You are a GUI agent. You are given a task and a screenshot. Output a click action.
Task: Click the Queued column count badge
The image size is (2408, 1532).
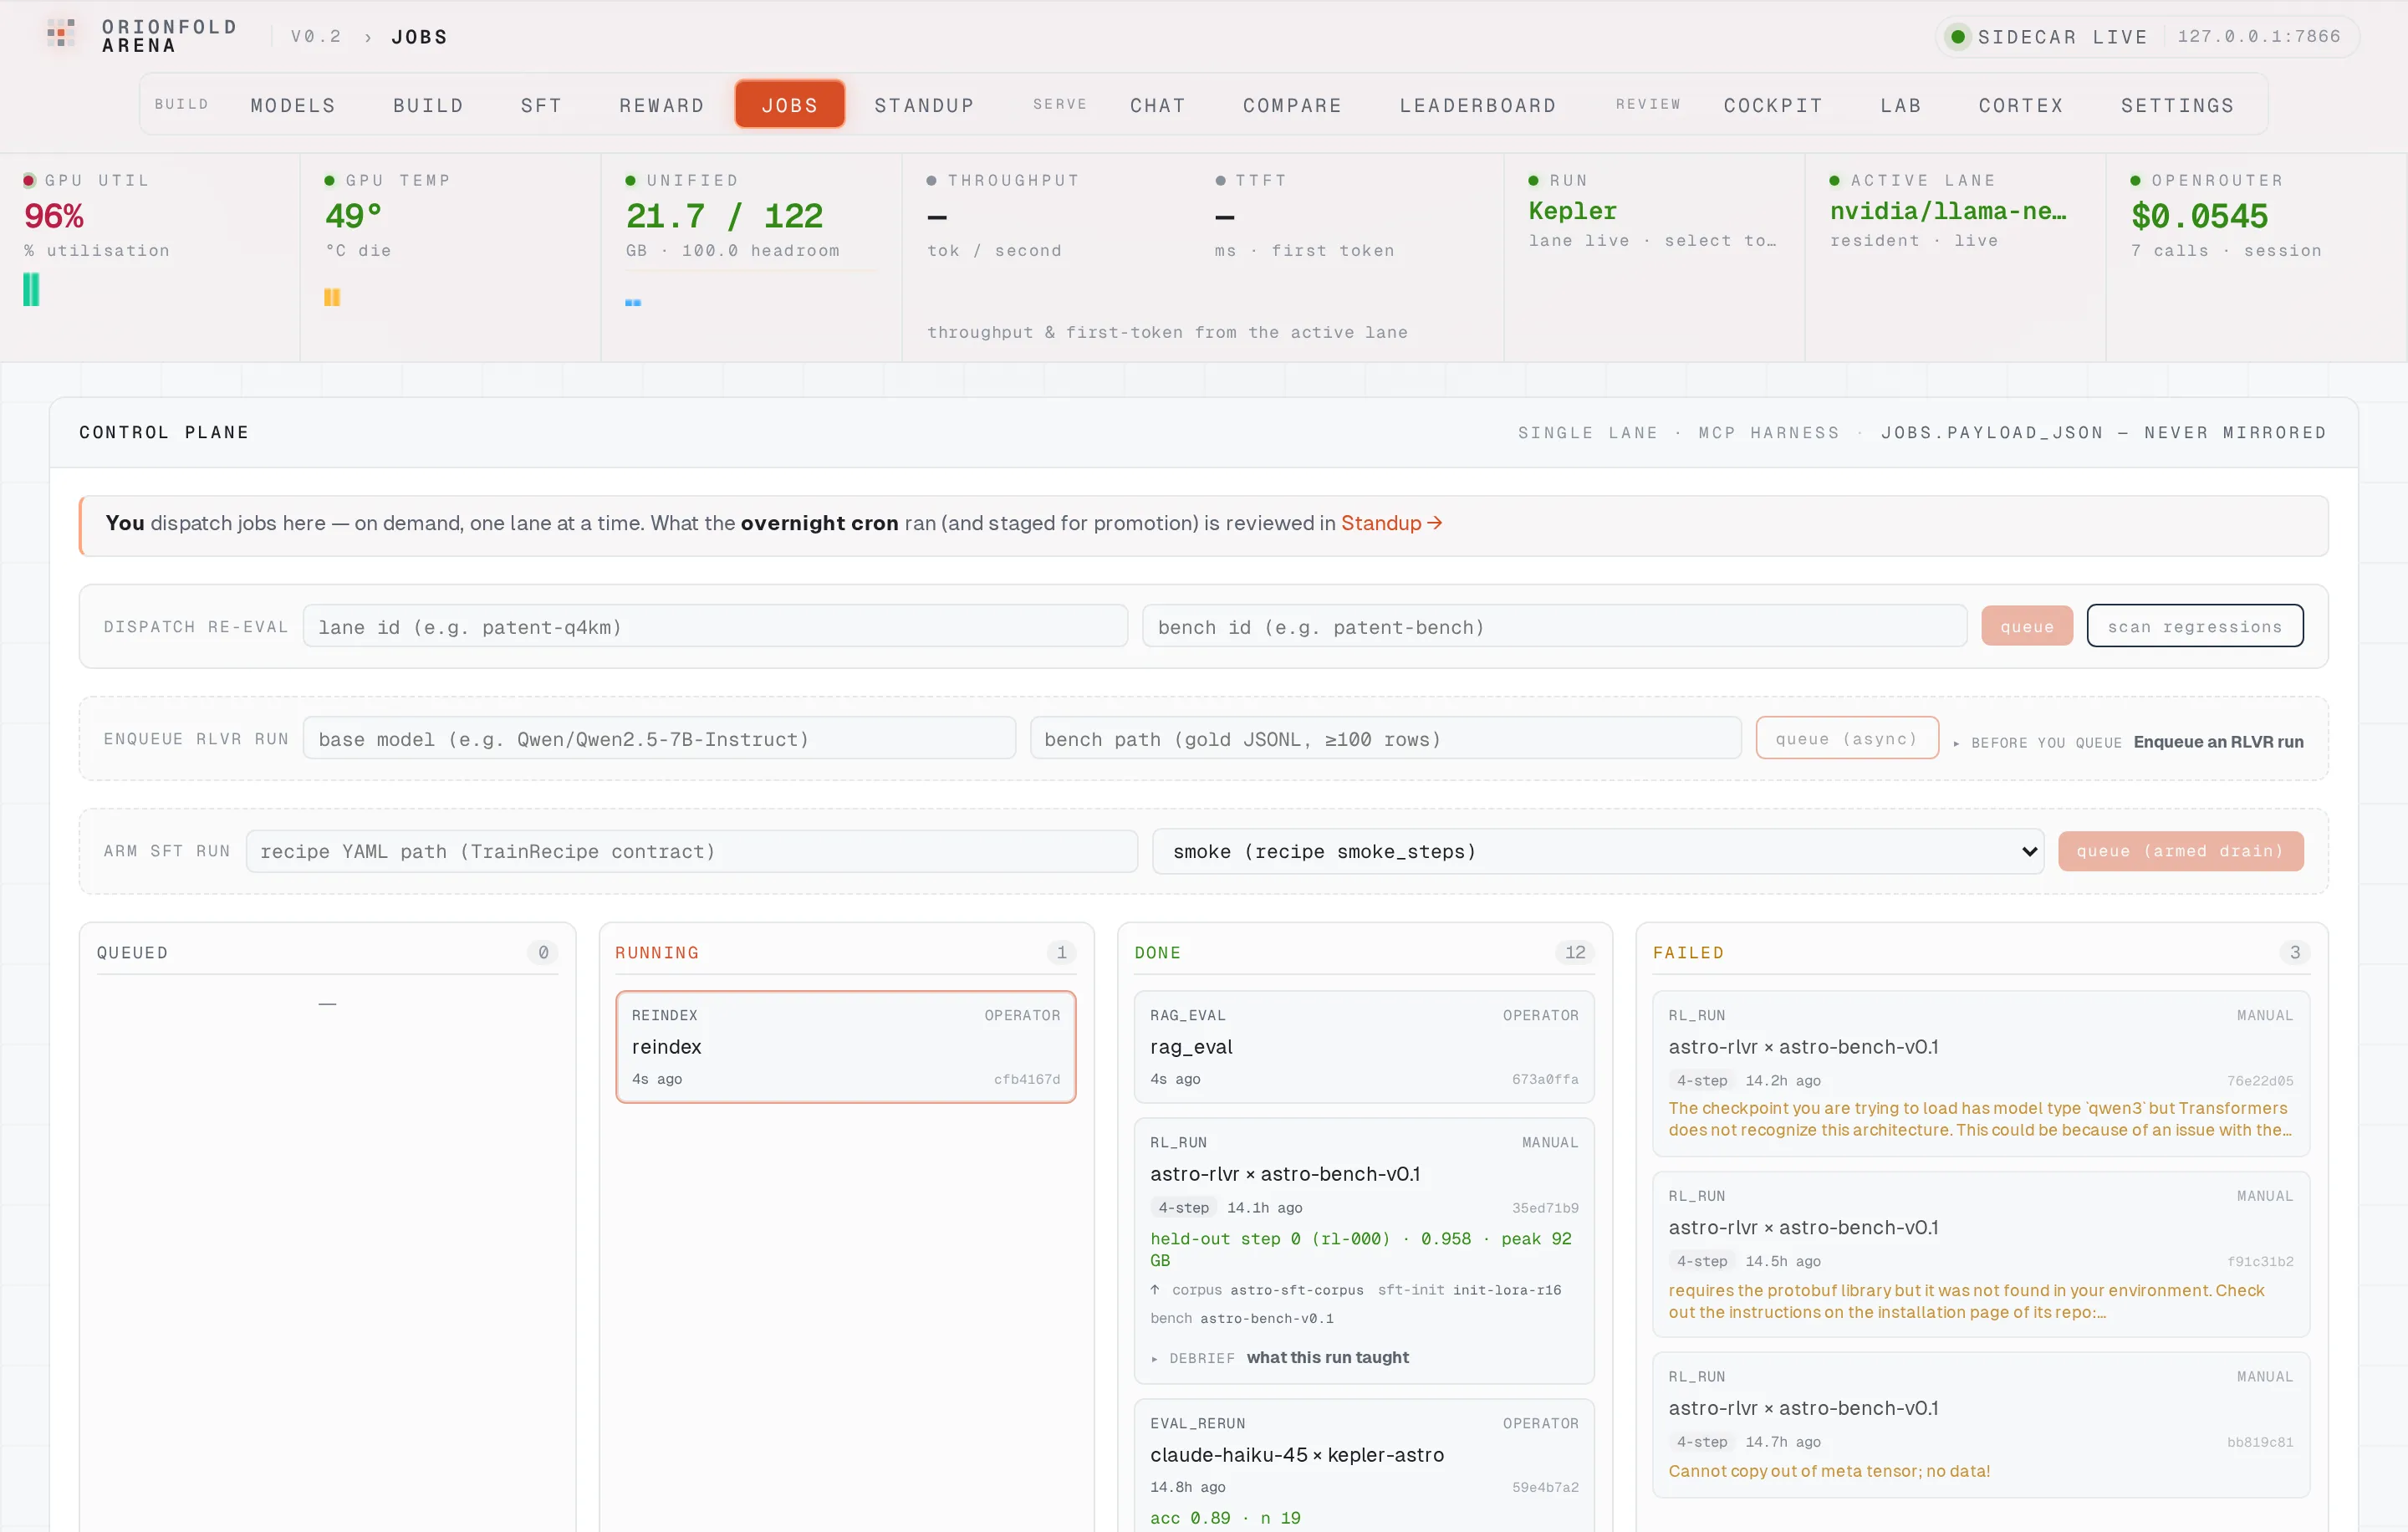point(543,952)
